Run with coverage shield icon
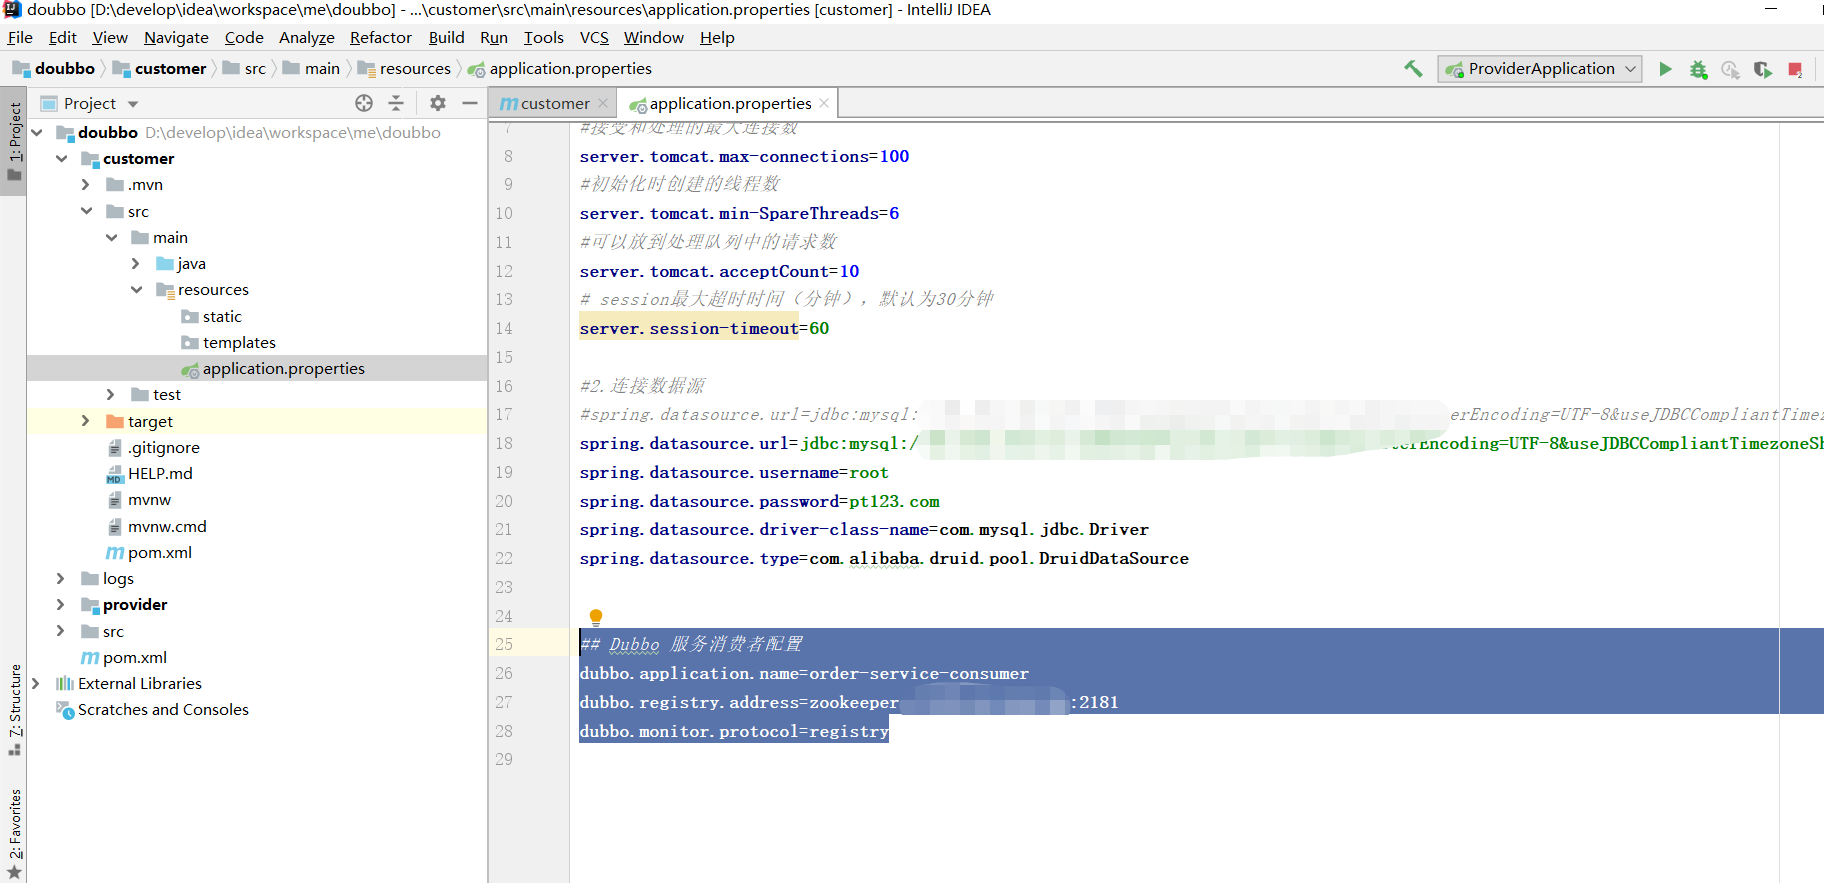1824x883 pixels. tap(1762, 69)
